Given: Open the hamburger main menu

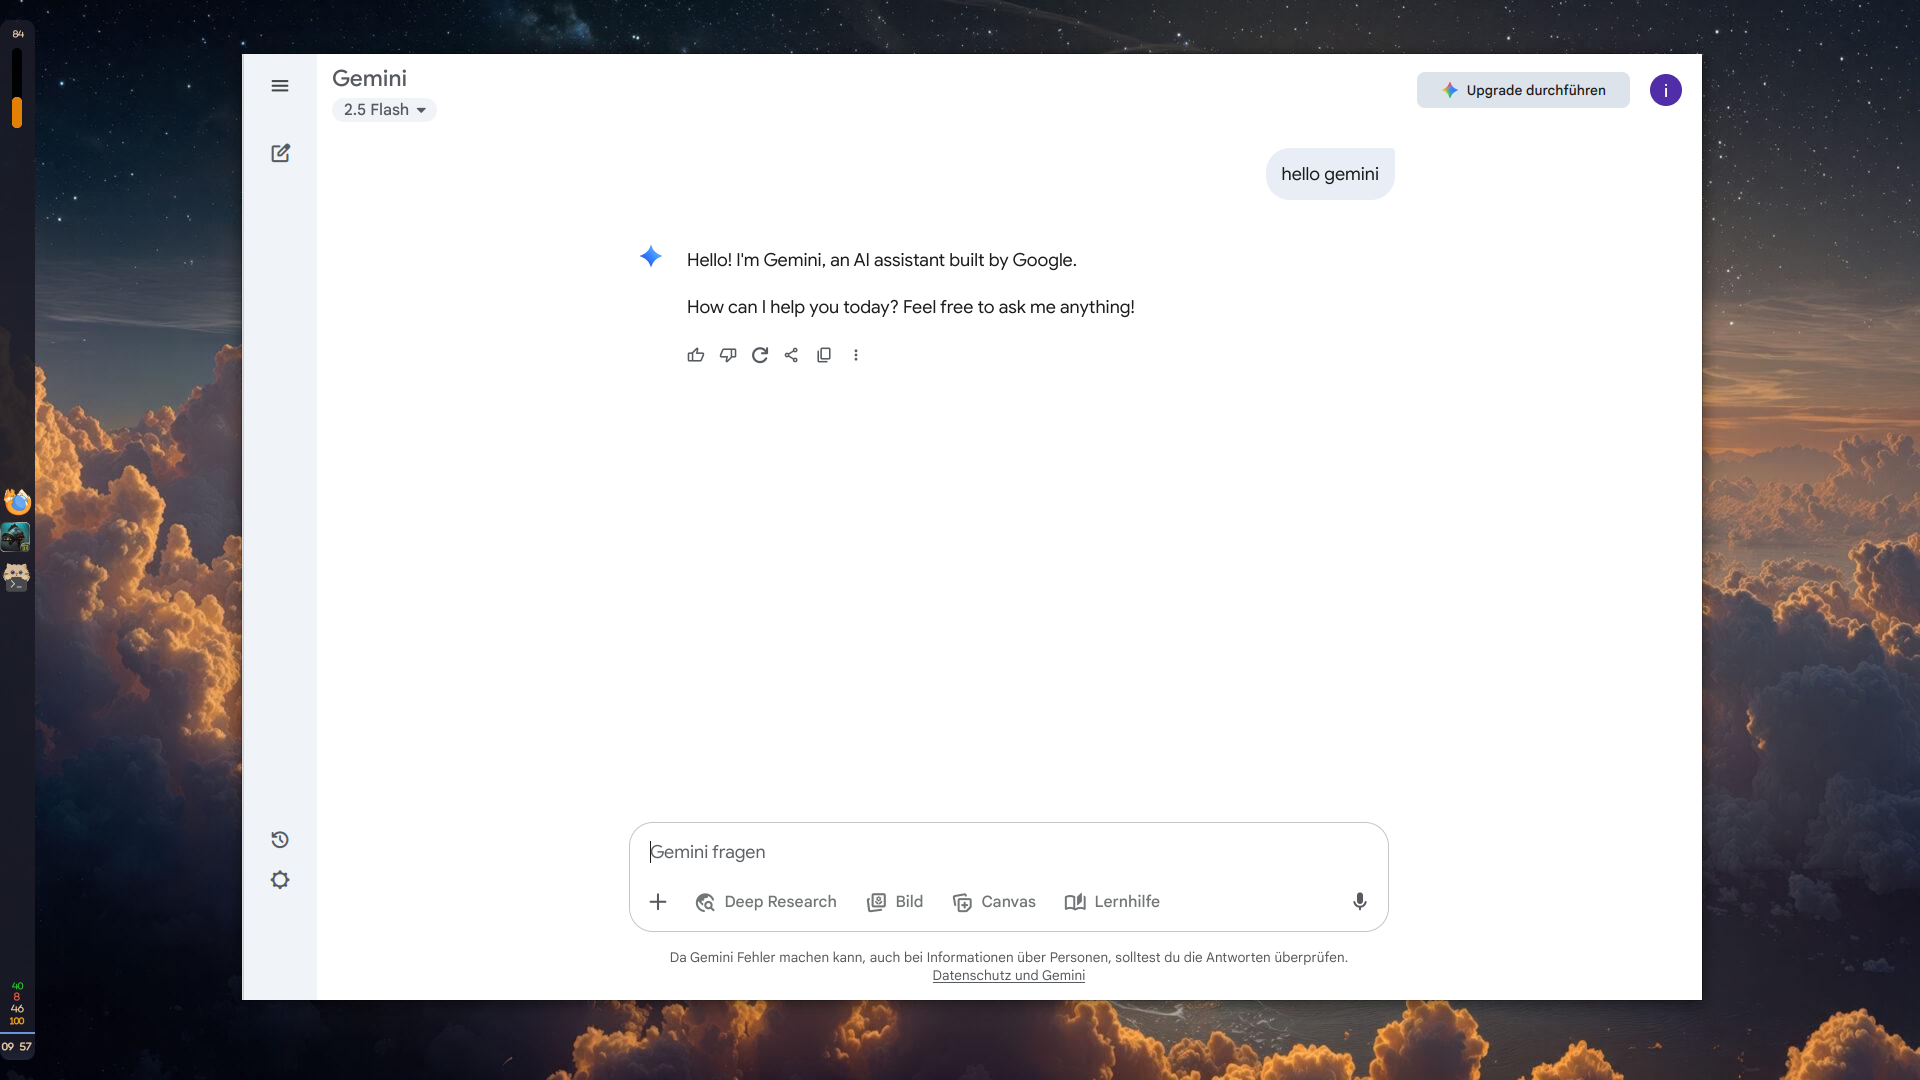Looking at the screenshot, I should pos(280,86).
